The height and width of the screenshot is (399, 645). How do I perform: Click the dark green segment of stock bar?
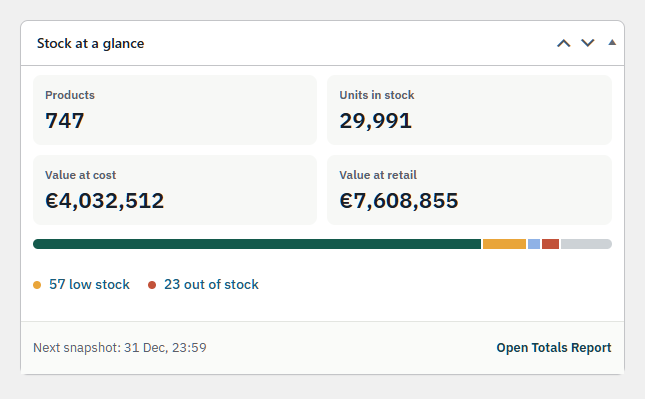[x=257, y=244]
